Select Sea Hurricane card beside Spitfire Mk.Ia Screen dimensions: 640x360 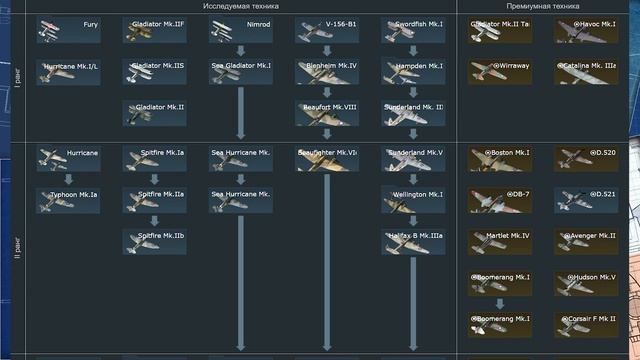click(x=241, y=158)
